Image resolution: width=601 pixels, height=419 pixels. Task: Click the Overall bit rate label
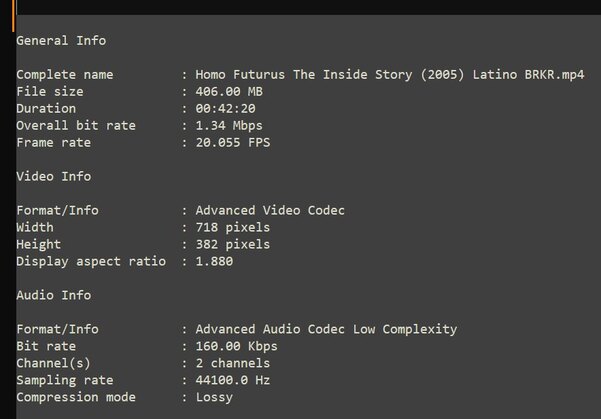[x=76, y=126]
